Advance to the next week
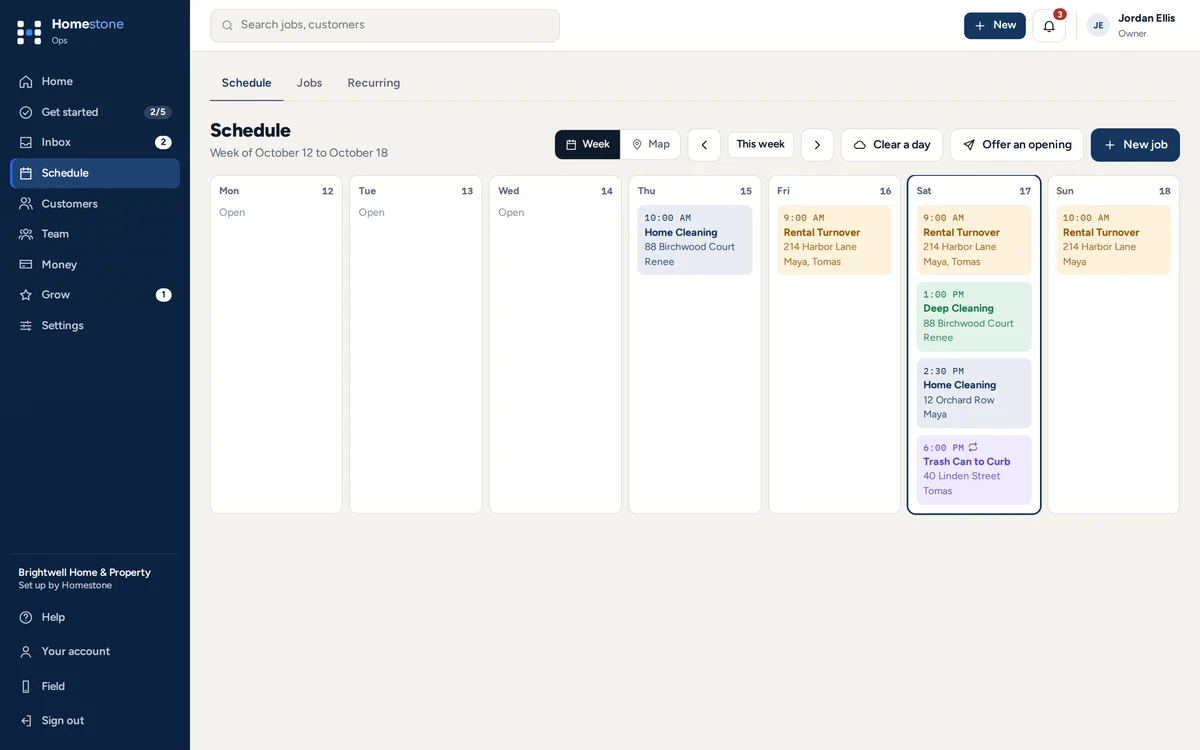Image resolution: width=1200 pixels, height=750 pixels. pyautogui.click(x=817, y=145)
